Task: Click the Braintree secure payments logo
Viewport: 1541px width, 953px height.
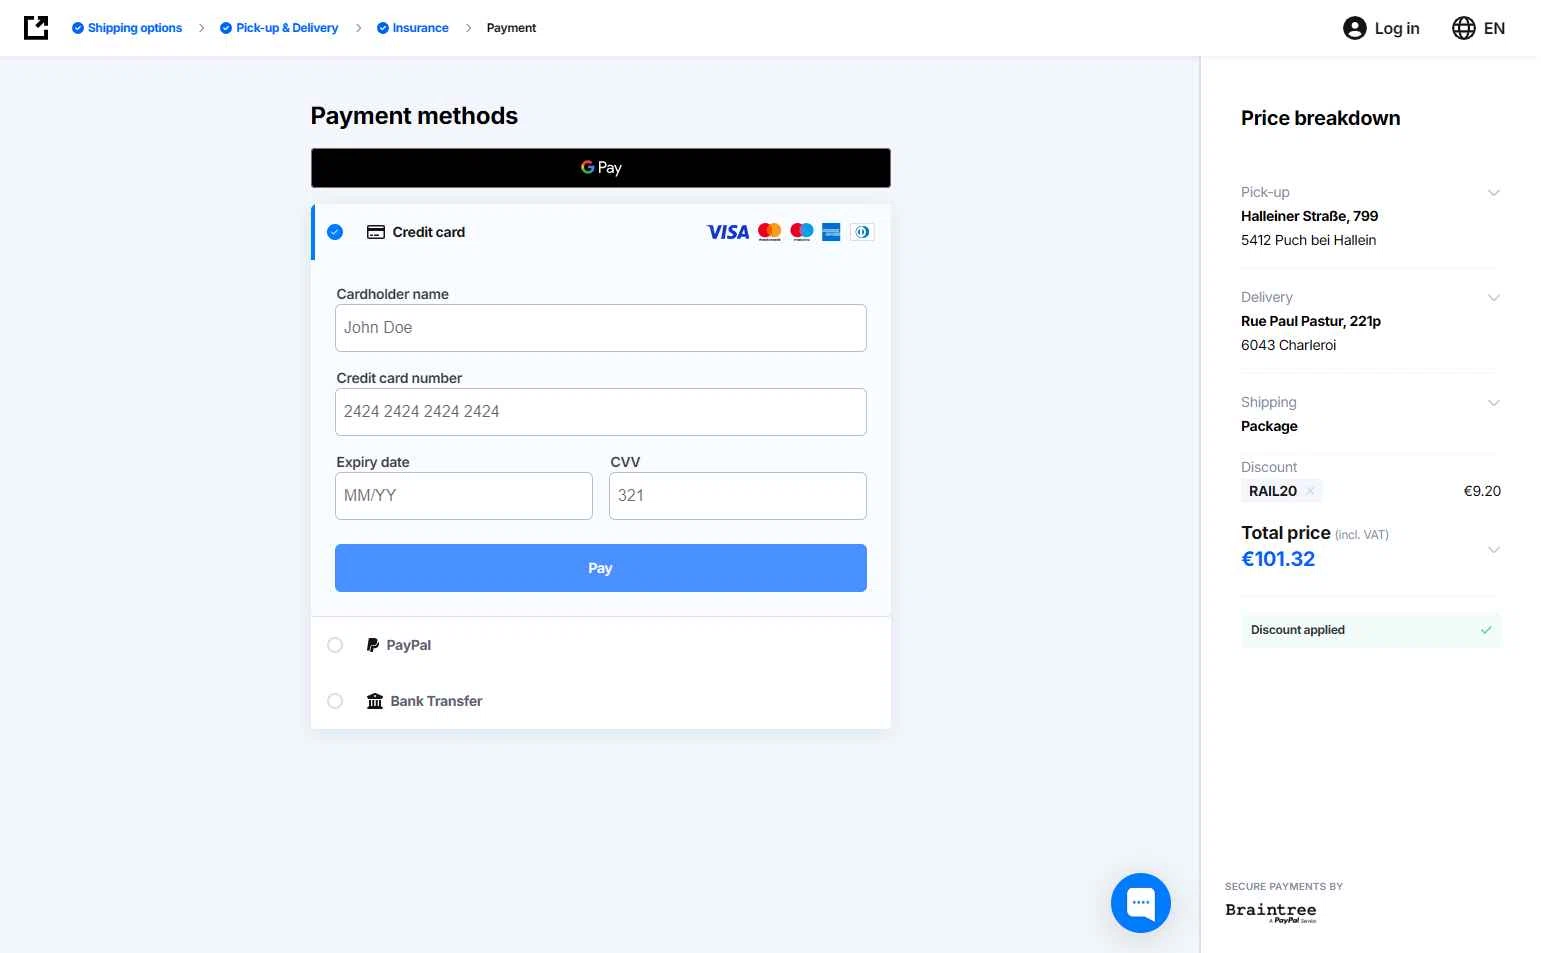Action: 1271,912
